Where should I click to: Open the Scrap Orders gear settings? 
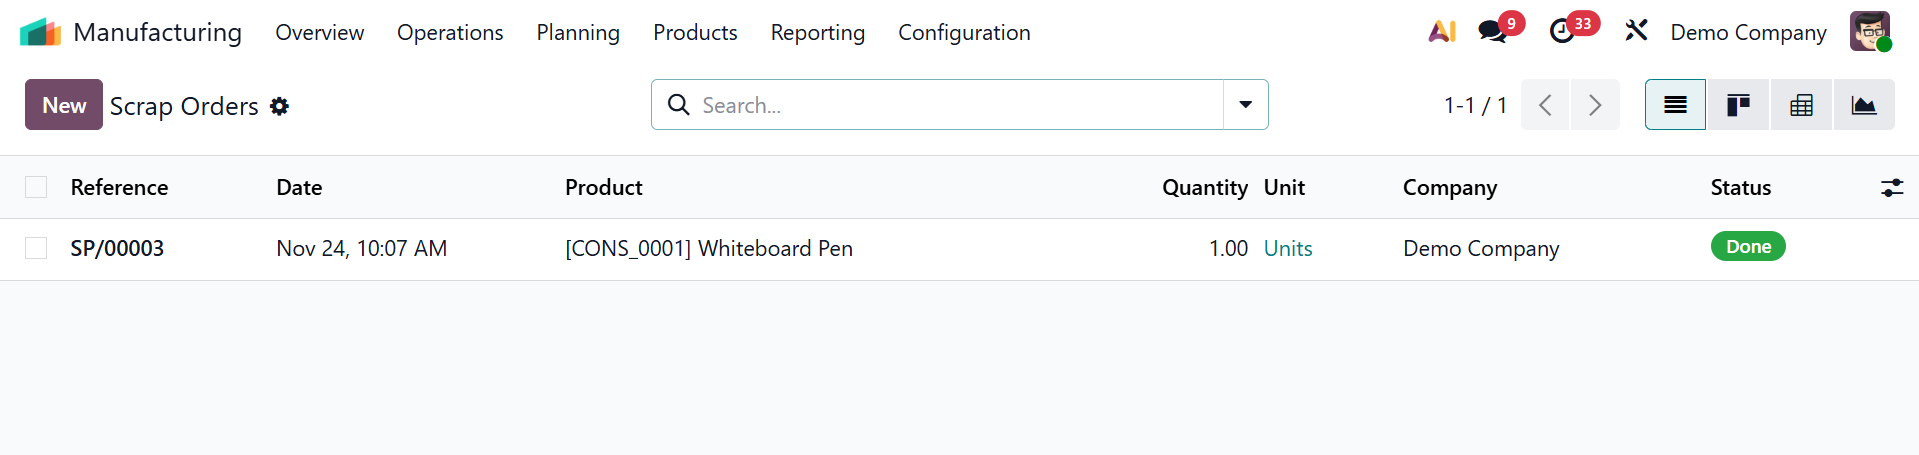coord(280,106)
